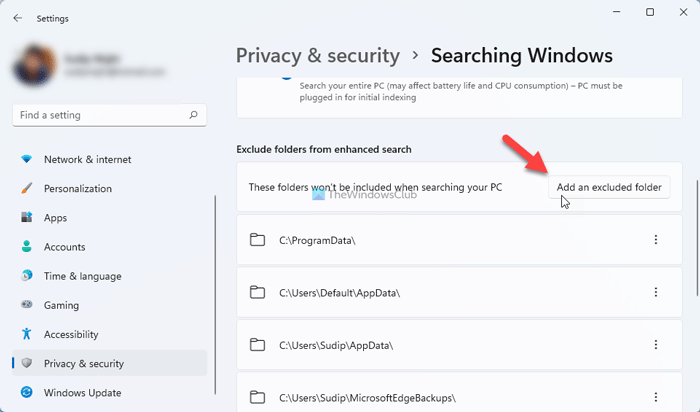Open more options for C:\ProgramData\
Image resolution: width=700 pixels, height=412 pixels.
(656, 239)
